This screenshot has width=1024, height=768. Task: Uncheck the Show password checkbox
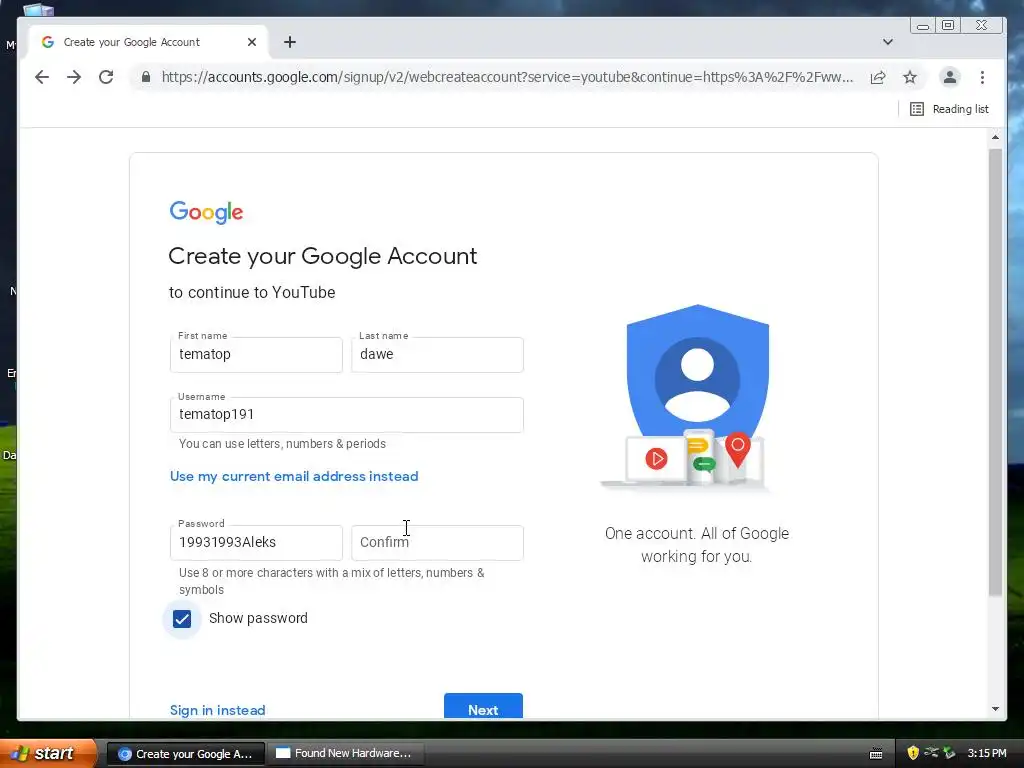[x=182, y=618]
